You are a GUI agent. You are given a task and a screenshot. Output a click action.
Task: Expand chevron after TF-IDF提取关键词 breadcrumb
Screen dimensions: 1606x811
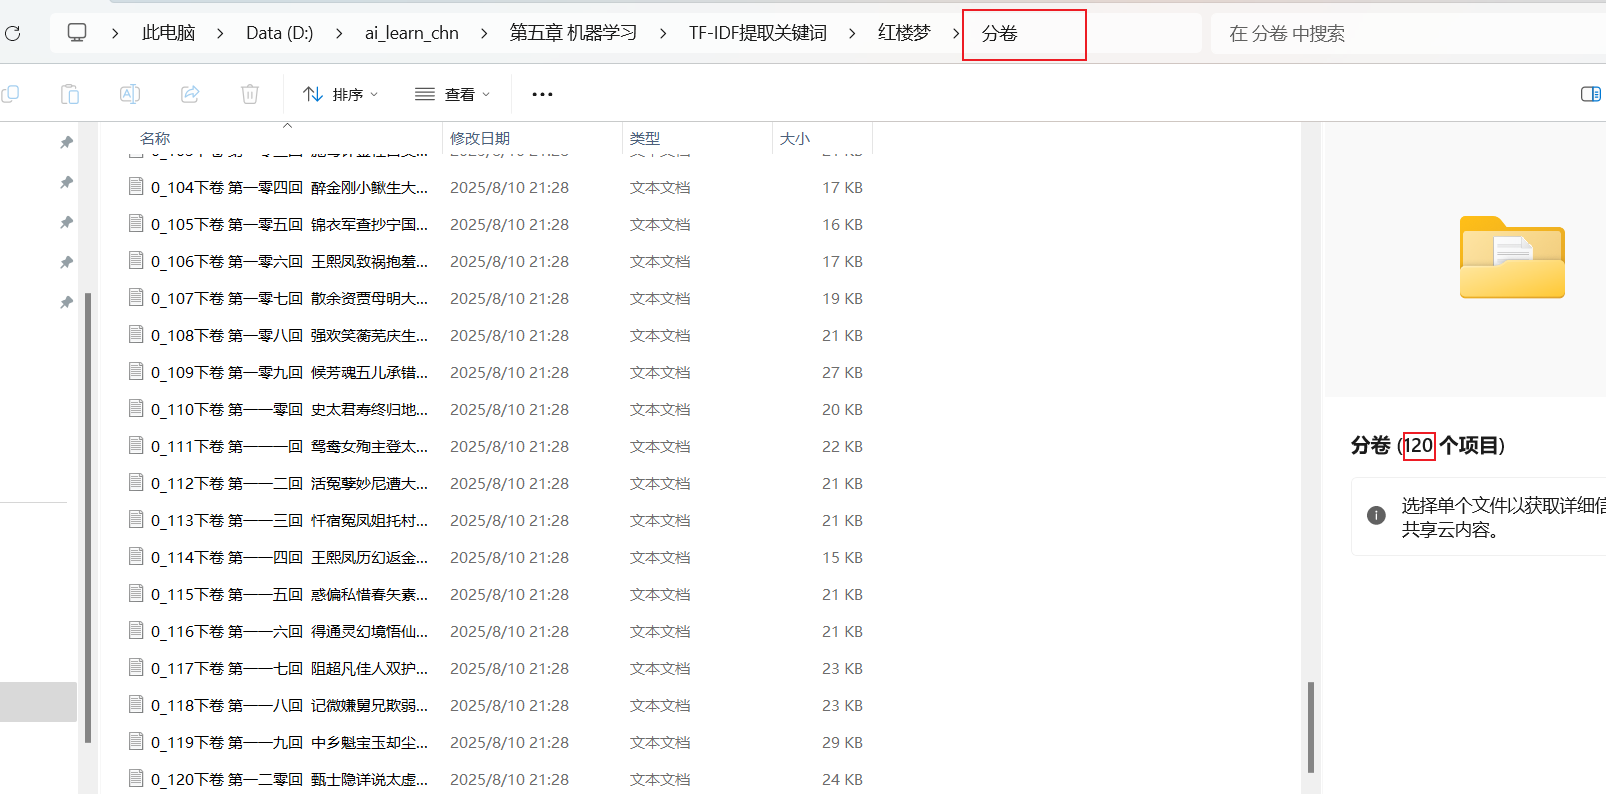(852, 33)
